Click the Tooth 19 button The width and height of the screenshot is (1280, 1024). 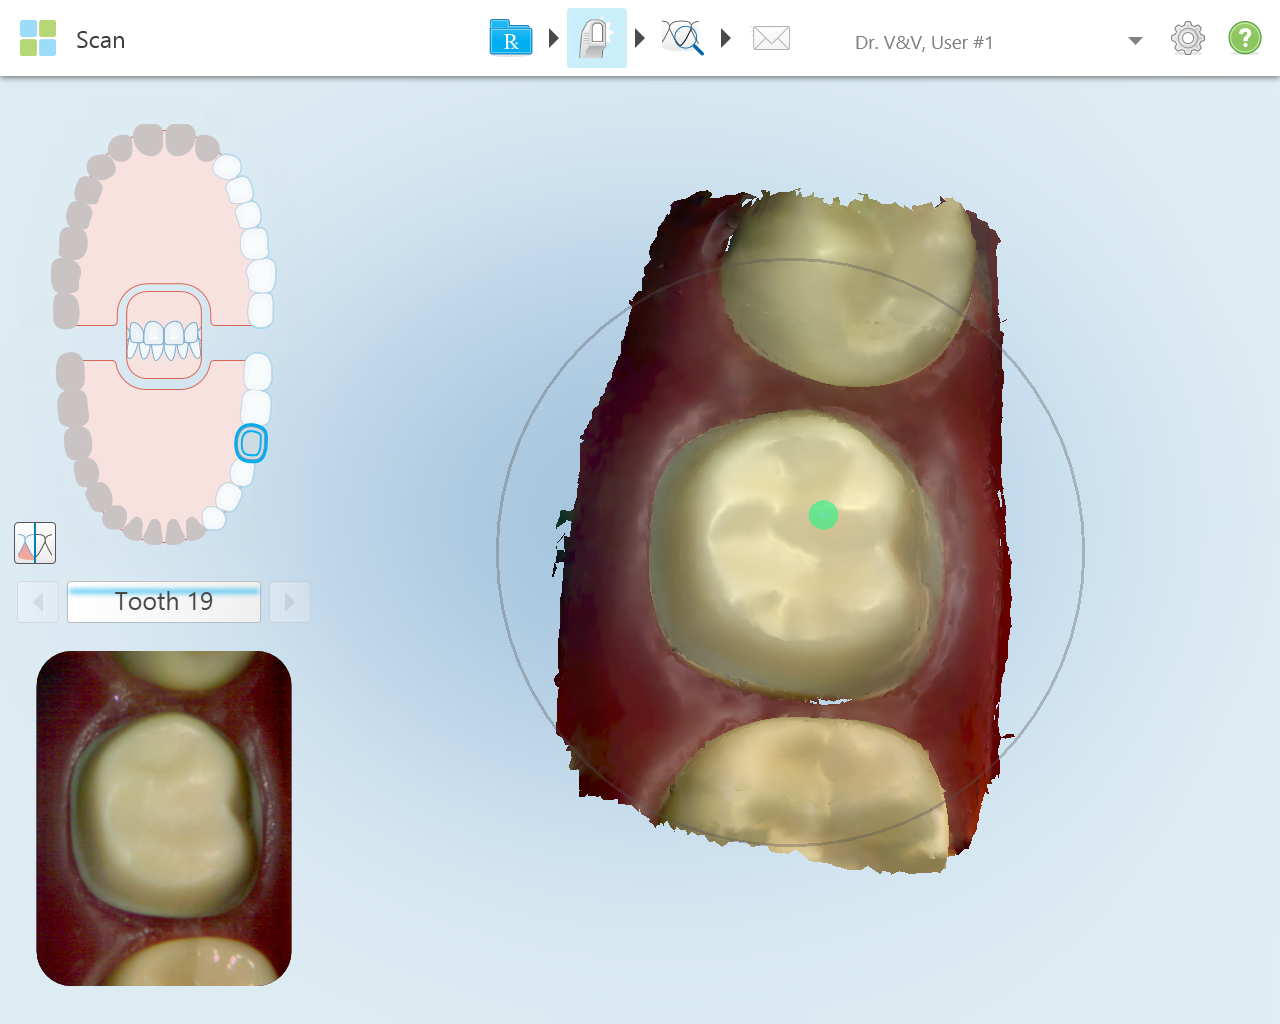[x=164, y=602]
